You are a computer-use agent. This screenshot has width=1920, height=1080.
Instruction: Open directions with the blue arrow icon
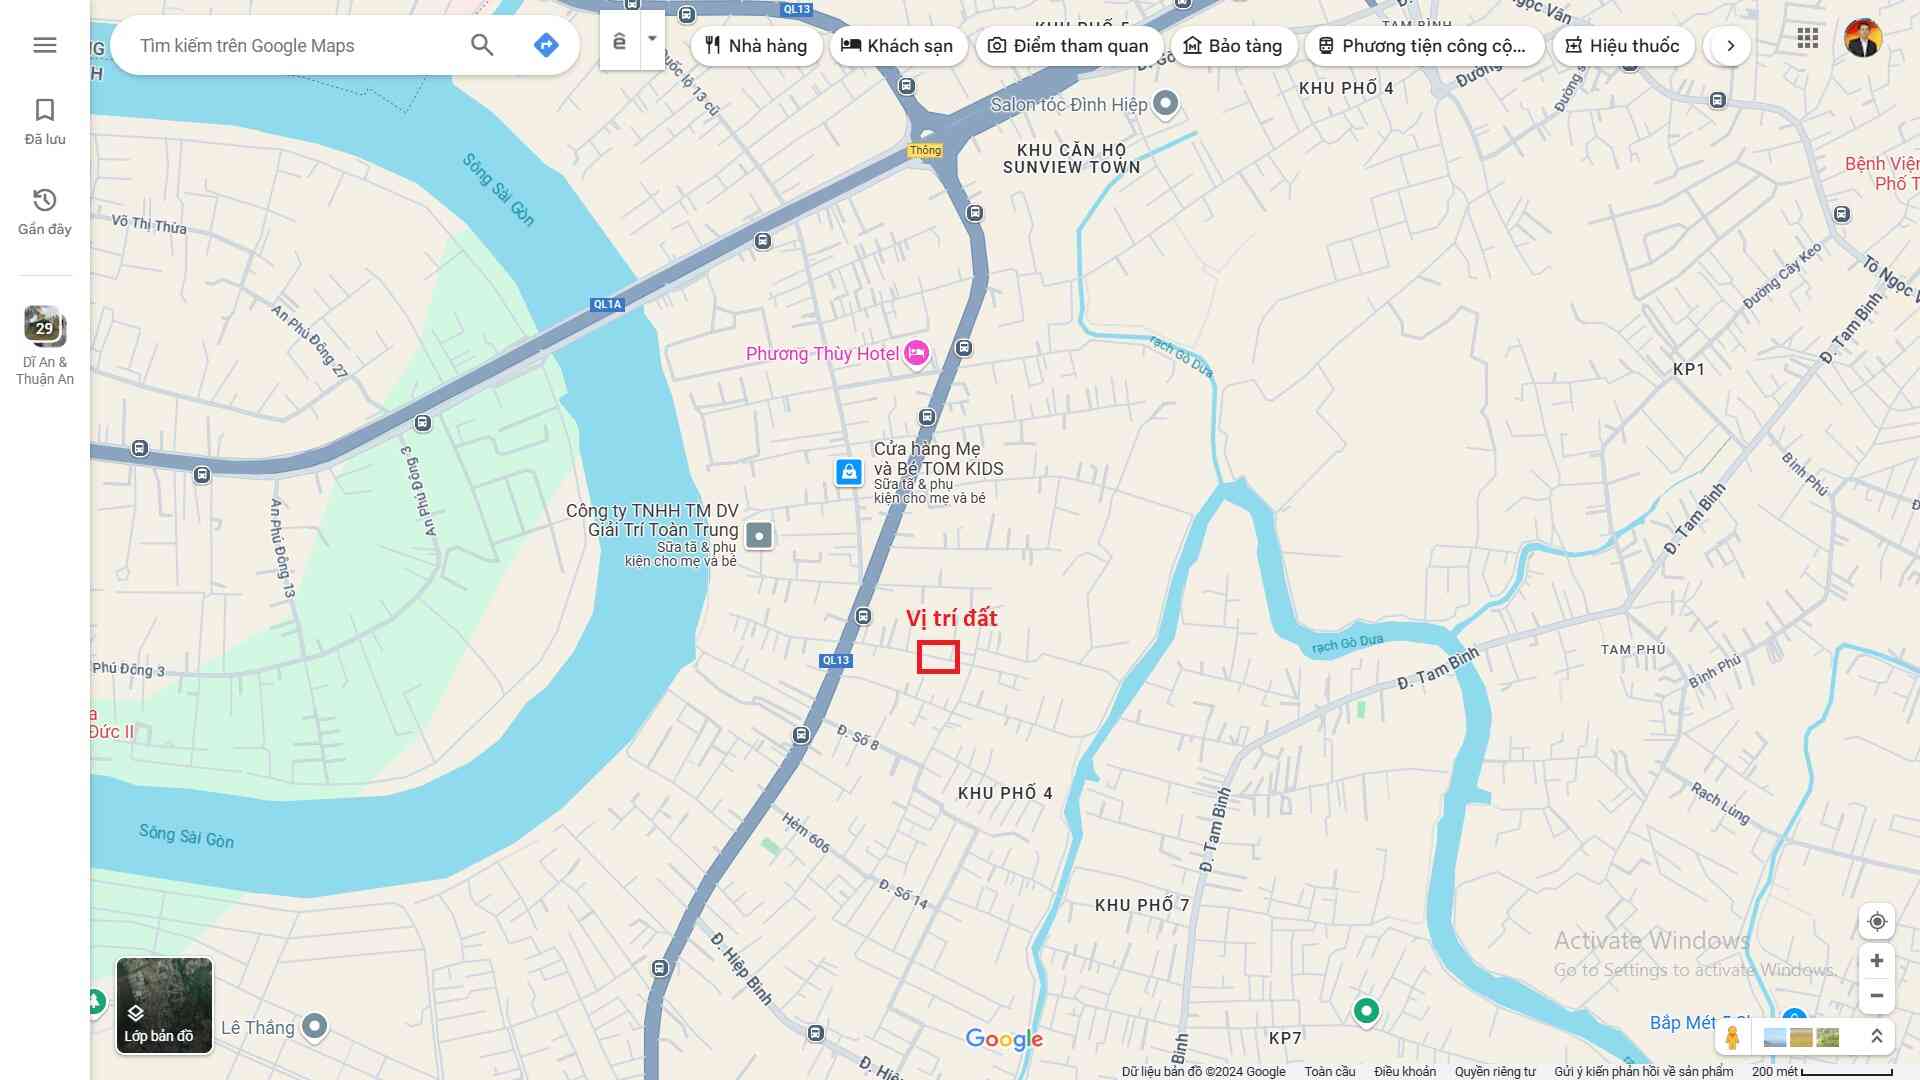click(x=546, y=45)
